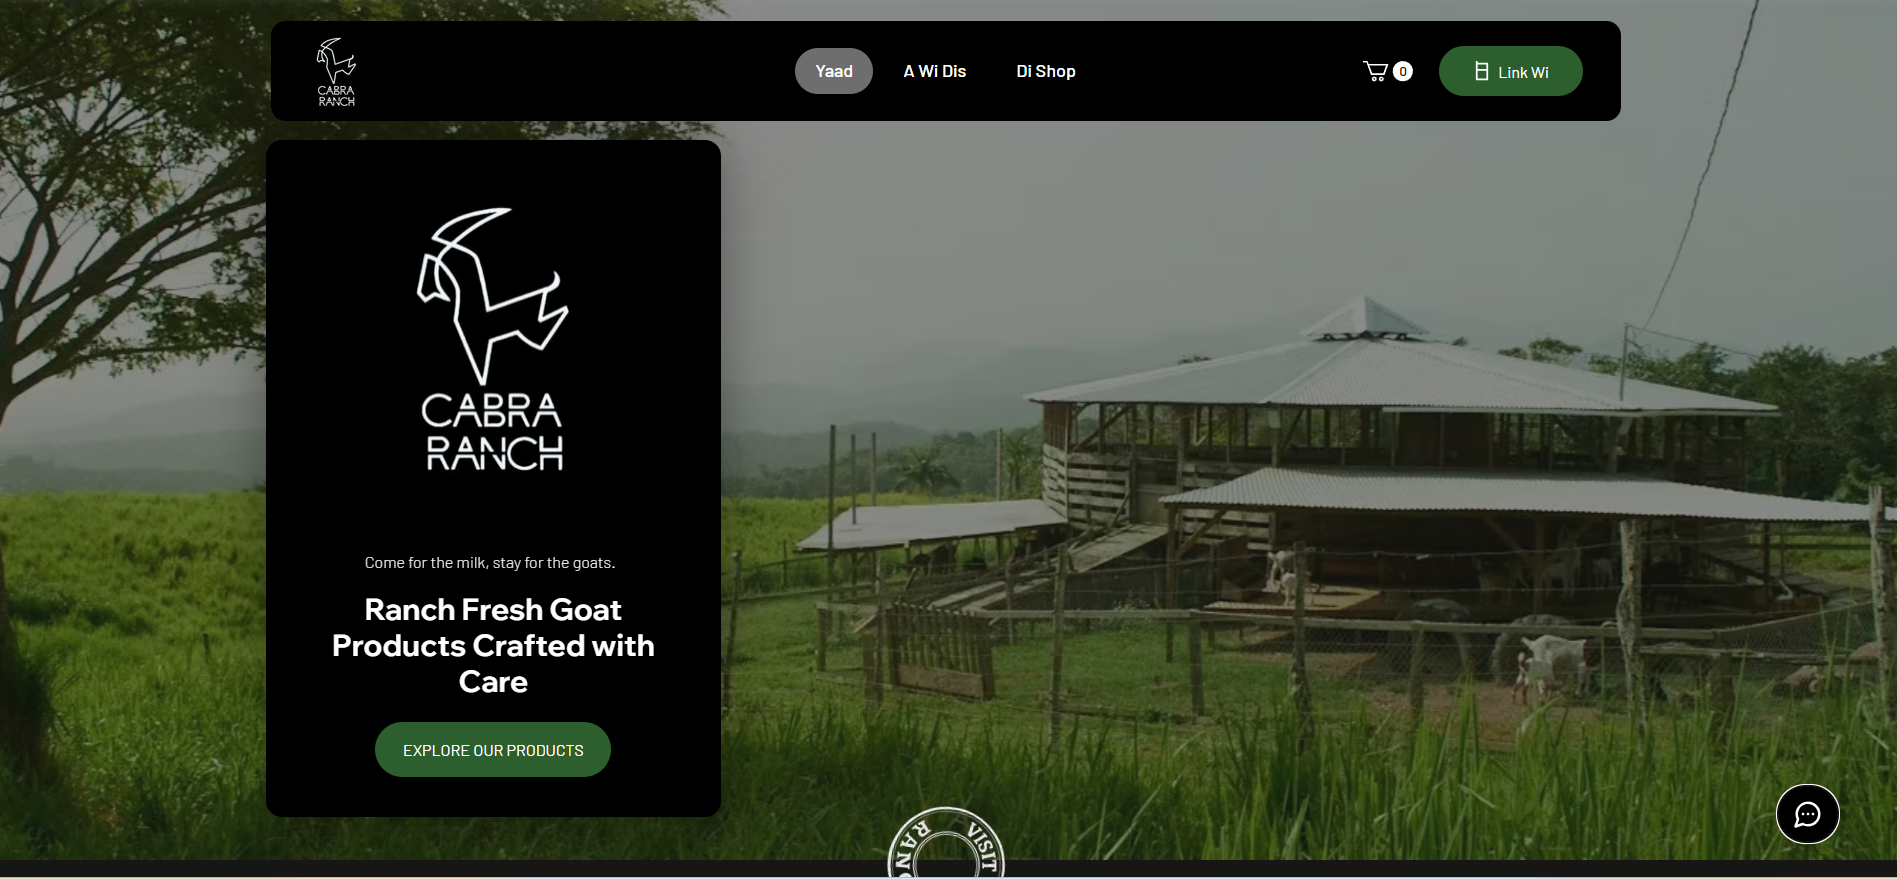The image size is (1897, 879).
Task: Click the white goat in the pen
Action: point(1555,662)
